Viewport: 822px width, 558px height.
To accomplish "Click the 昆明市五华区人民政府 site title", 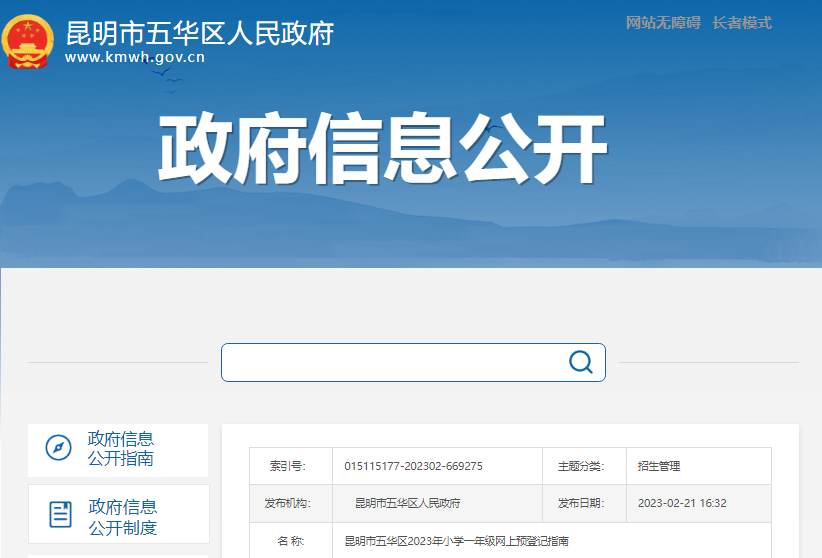I will click(199, 33).
